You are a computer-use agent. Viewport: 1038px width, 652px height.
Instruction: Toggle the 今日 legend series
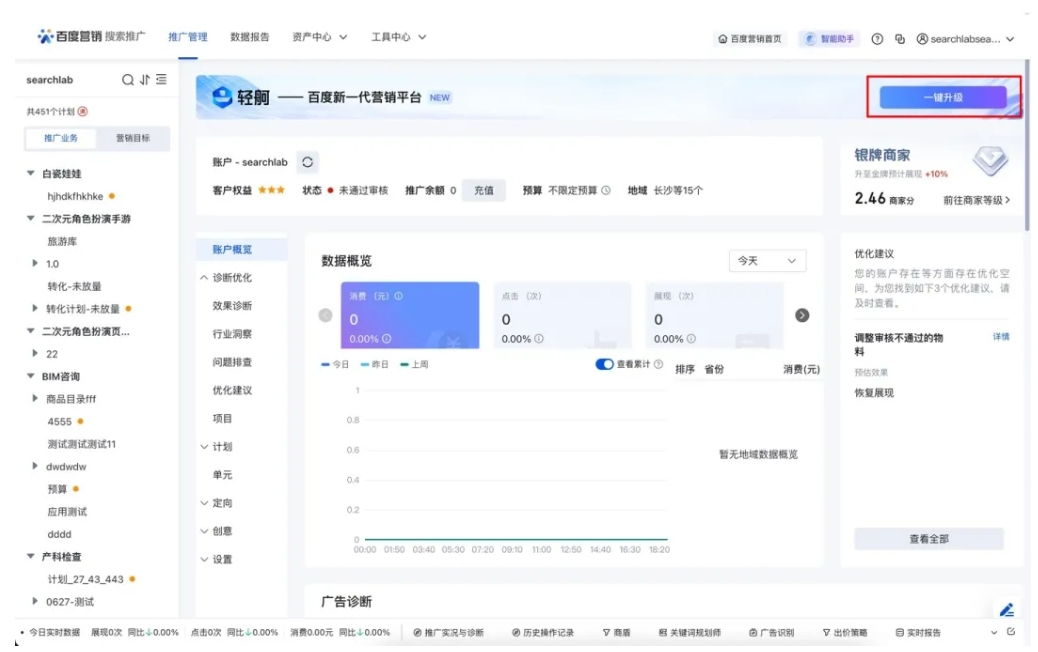(335, 364)
